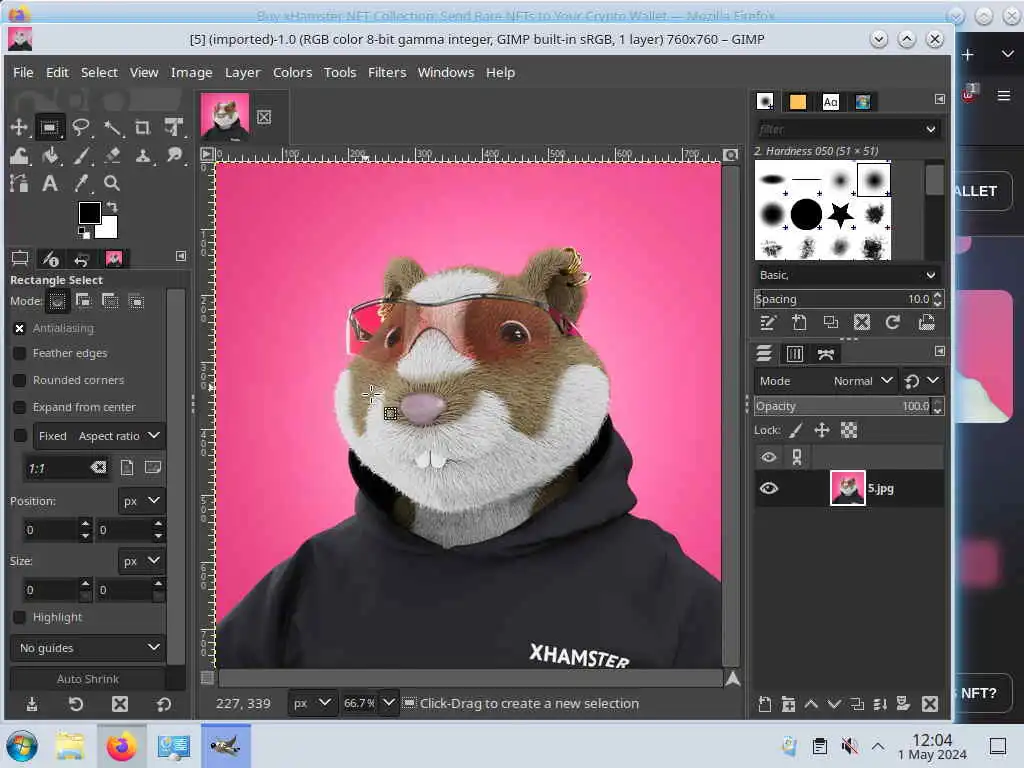Choose Replace selection mode
1024x768 pixels.
[57, 302]
